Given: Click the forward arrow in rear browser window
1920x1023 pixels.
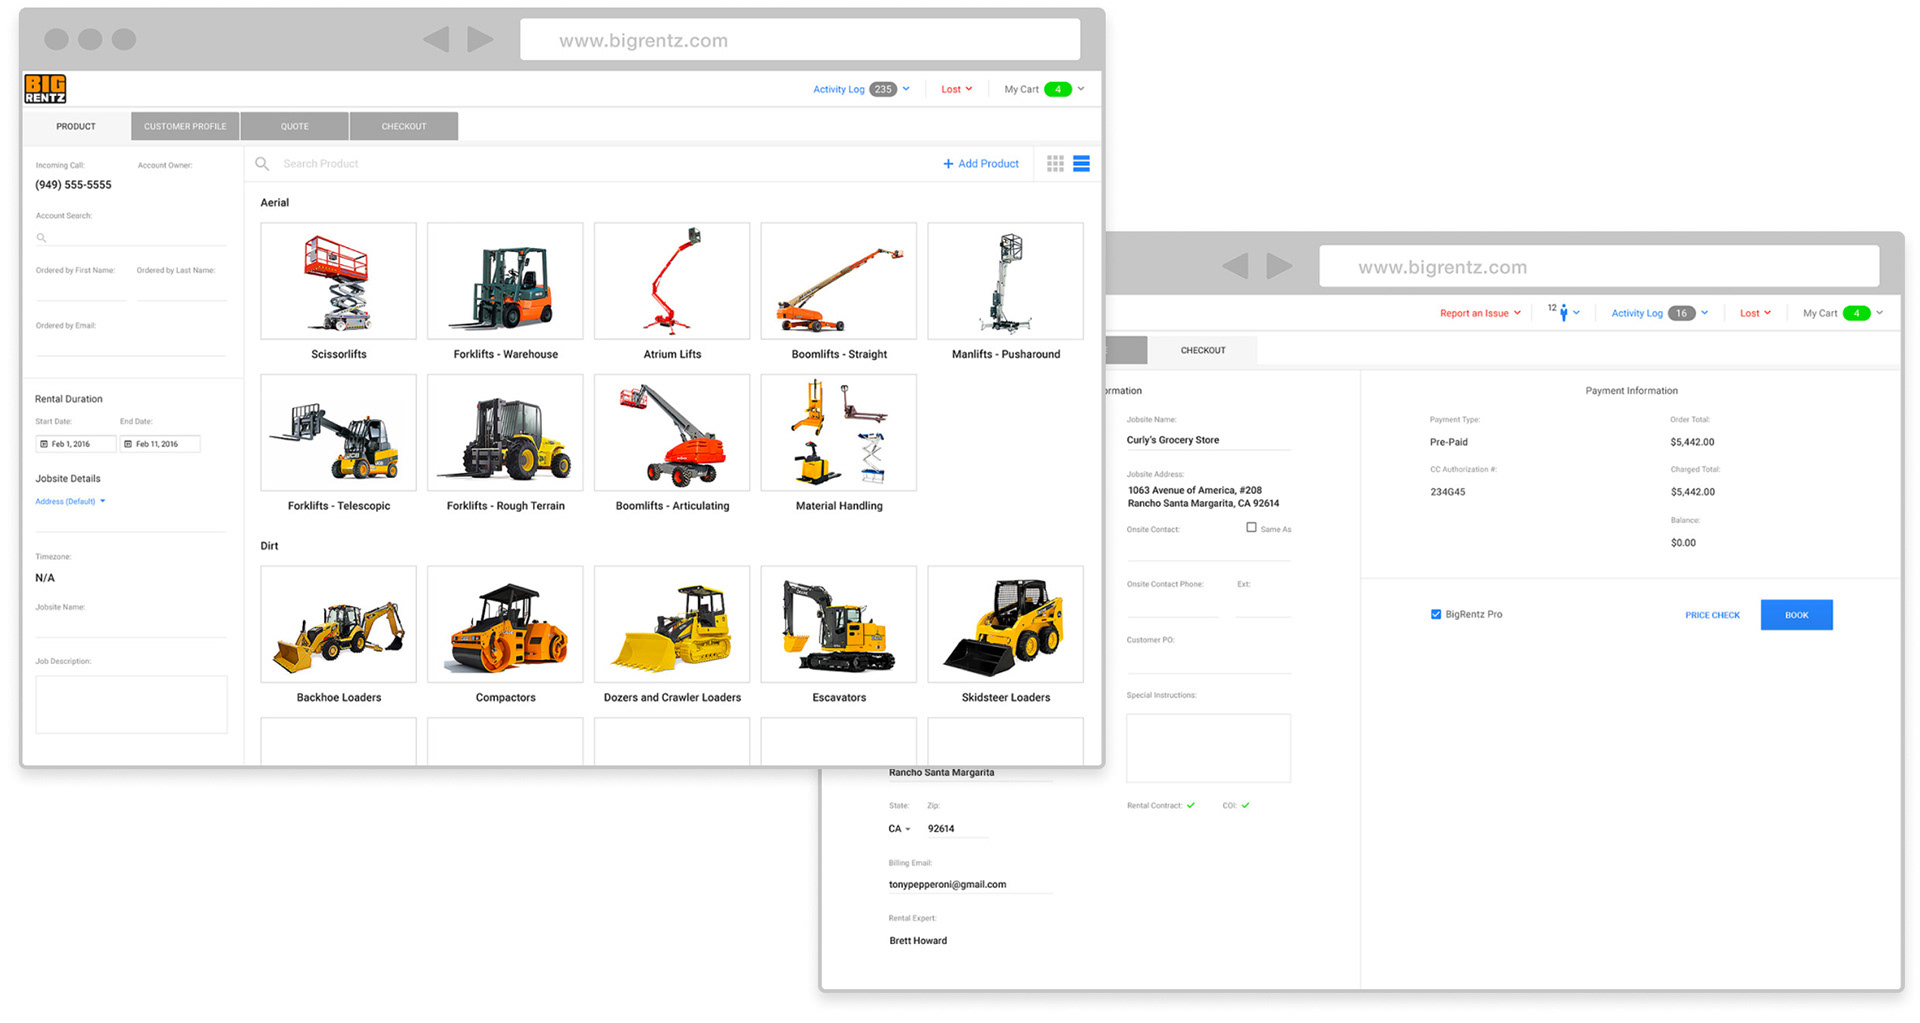Looking at the screenshot, I should [1279, 266].
